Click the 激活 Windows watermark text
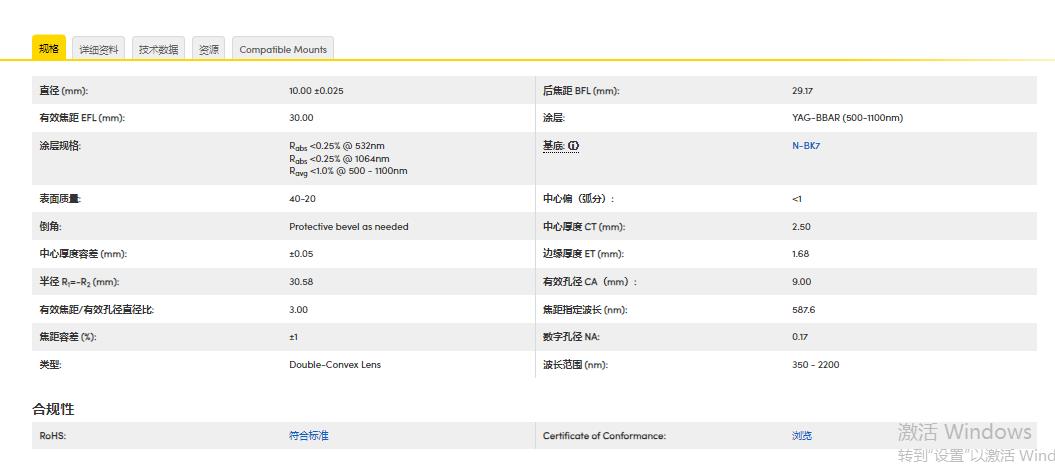The width and height of the screenshot is (1055, 466). click(x=964, y=432)
